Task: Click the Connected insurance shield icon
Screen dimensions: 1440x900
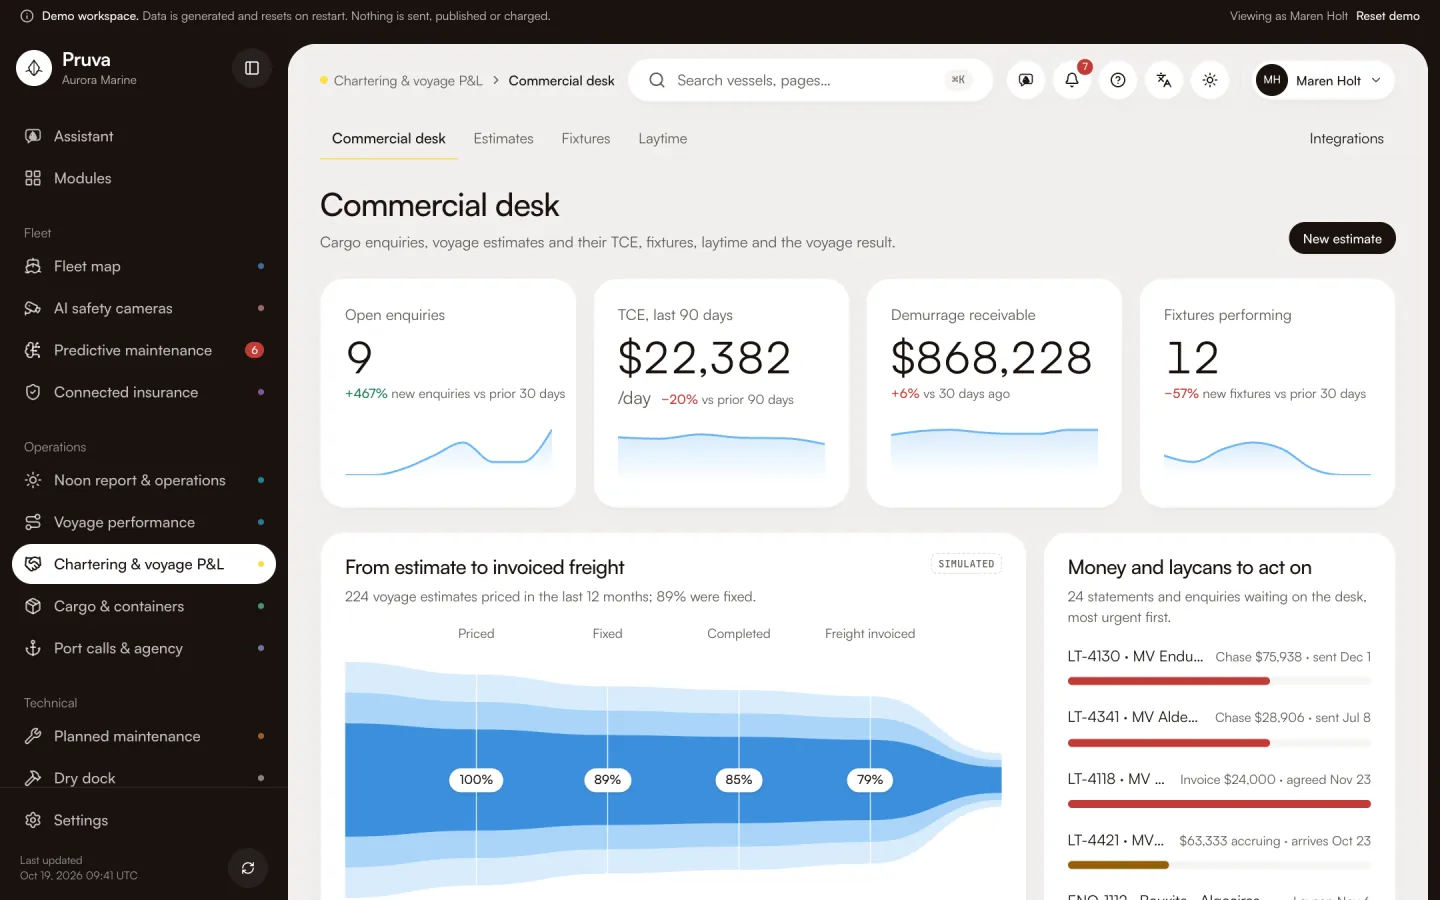Action: coord(33,392)
